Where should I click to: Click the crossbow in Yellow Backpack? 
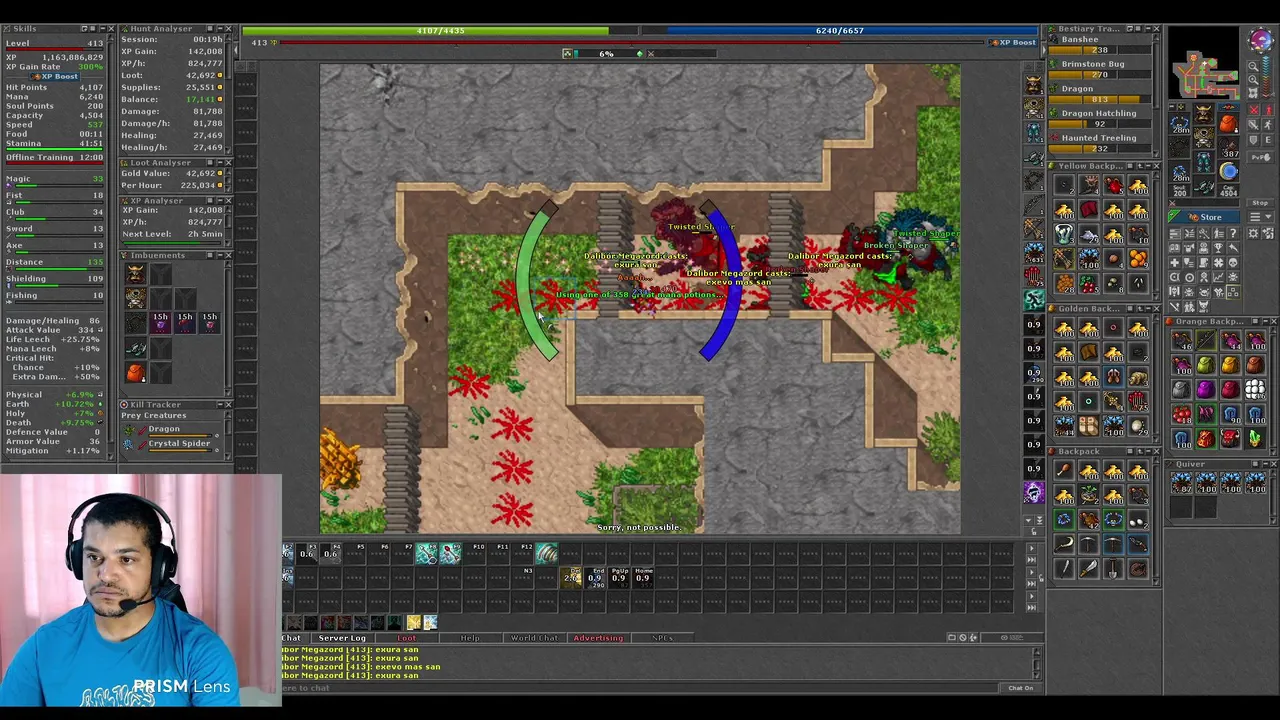point(1064,258)
